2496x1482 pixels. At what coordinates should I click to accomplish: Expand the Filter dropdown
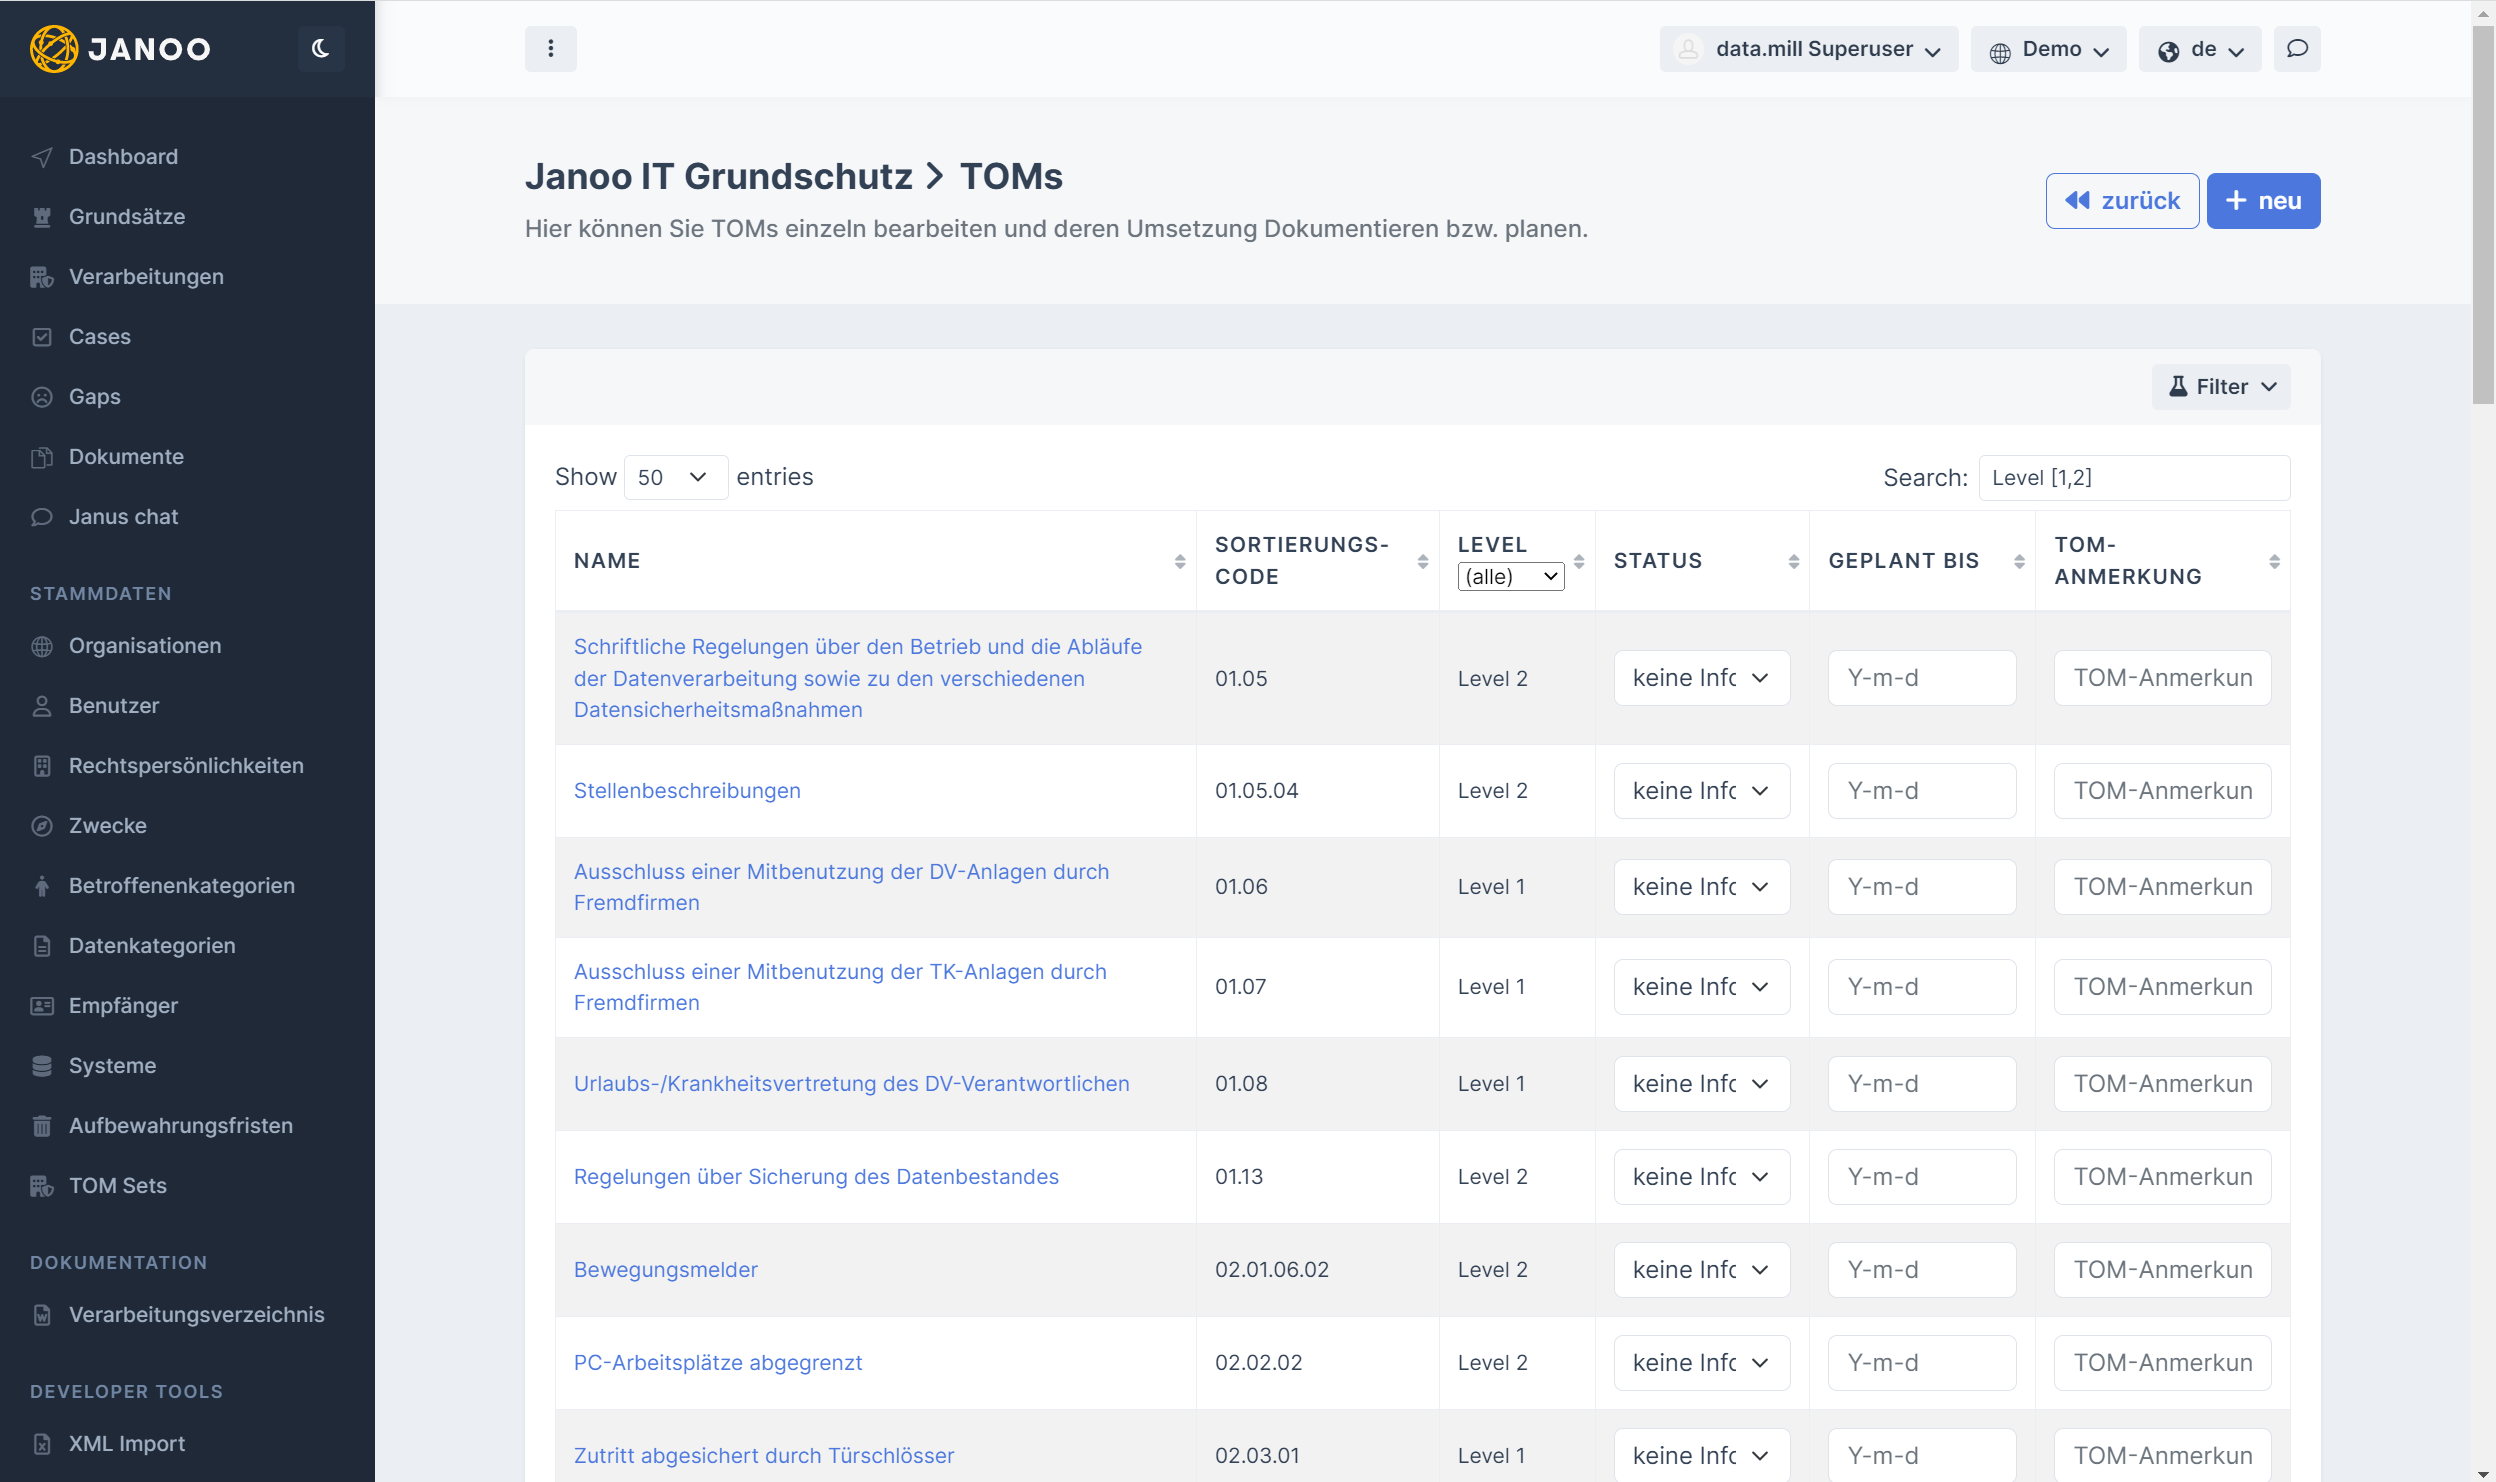[2220, 387]
